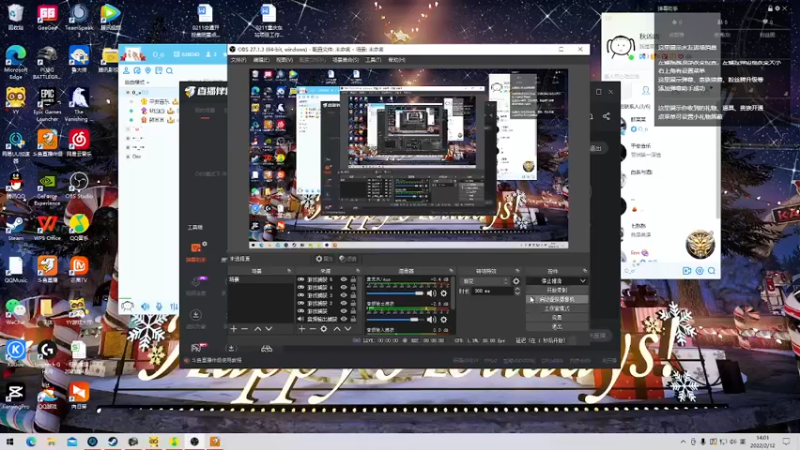Move scene down in Scenes panel
The image size is (800, 450).
269,329
